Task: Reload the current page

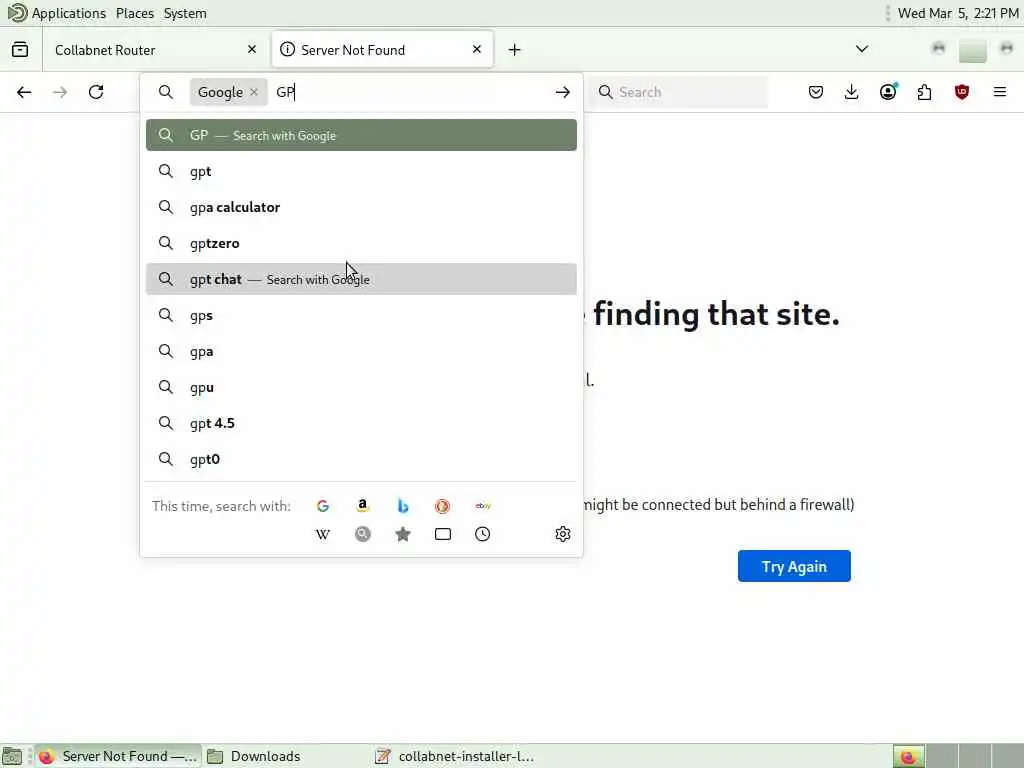Action: (x=96, y=92)
